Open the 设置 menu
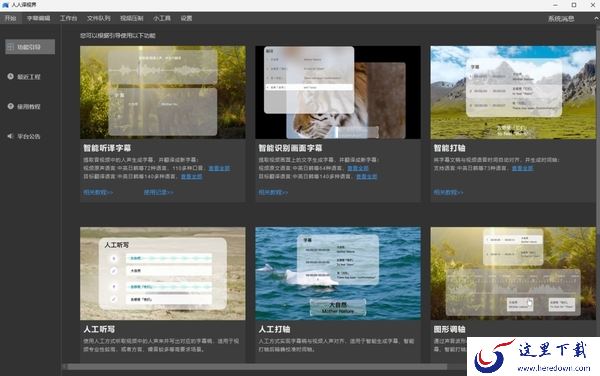600x376 pixels. tap(186, 18)
